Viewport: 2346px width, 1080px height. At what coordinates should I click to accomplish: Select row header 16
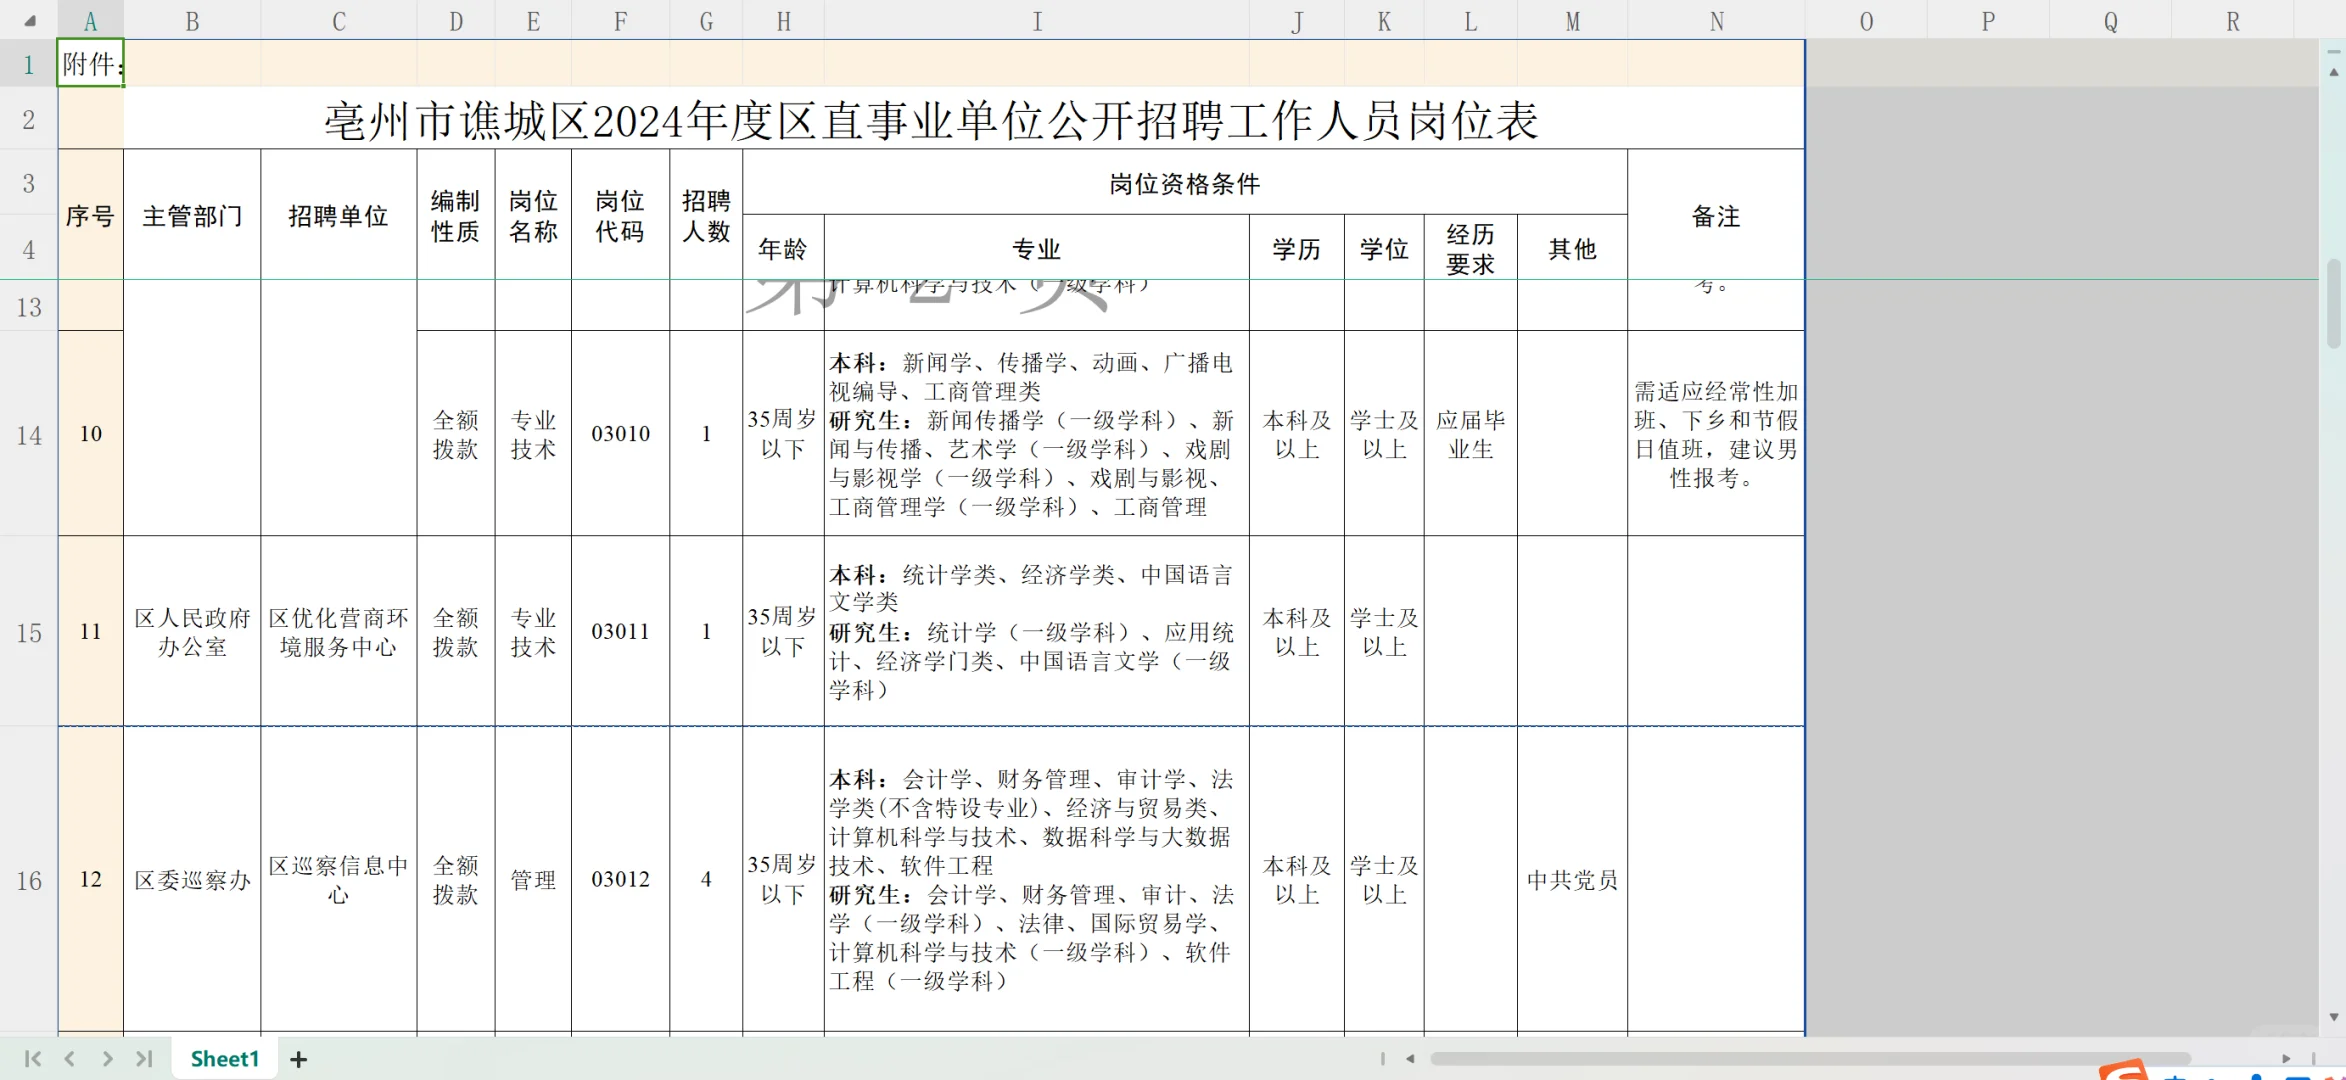click(x=28, y=880)
